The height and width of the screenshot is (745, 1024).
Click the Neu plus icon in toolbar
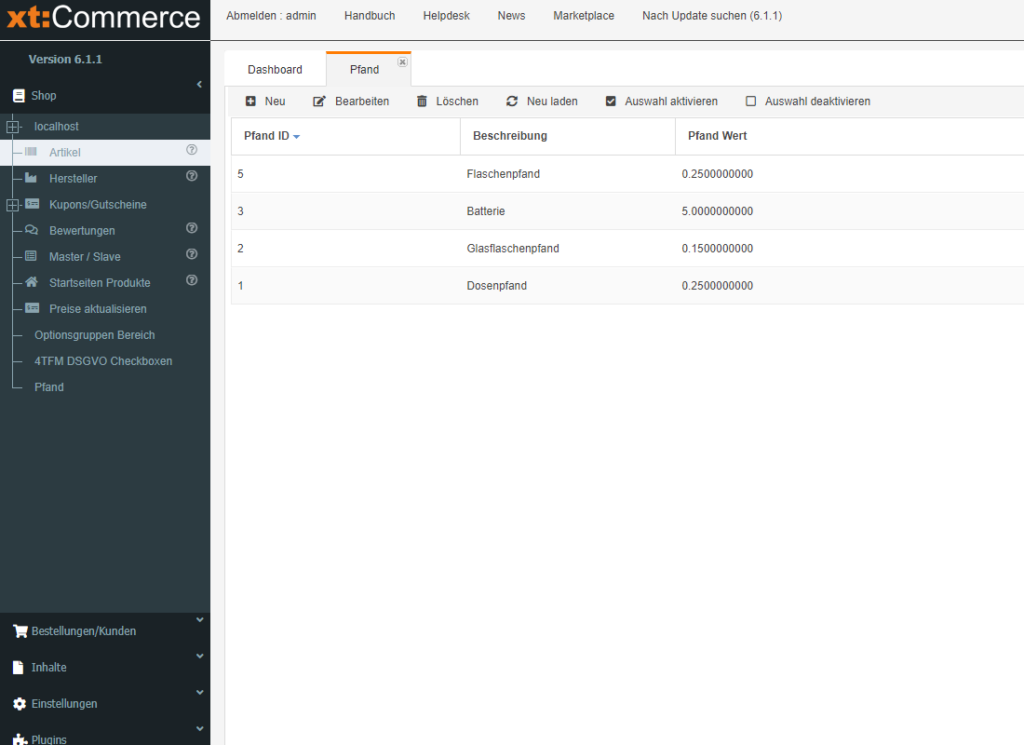[251, 101]
